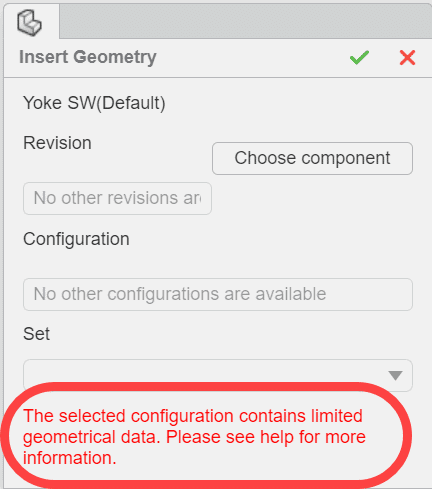Screen dimensions: 432x489
Task: Click the empty gray tab strip area
Action: [x=246, y=21]
